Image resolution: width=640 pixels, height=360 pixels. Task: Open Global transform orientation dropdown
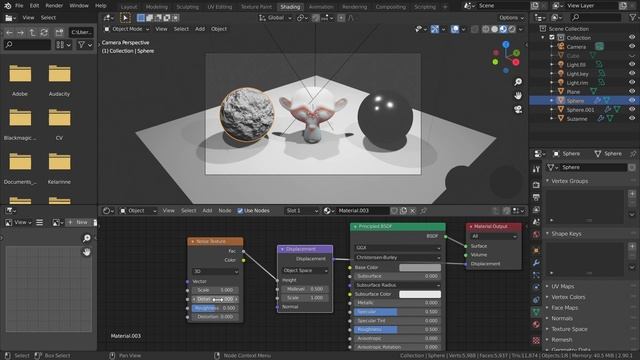pos(276,18)
